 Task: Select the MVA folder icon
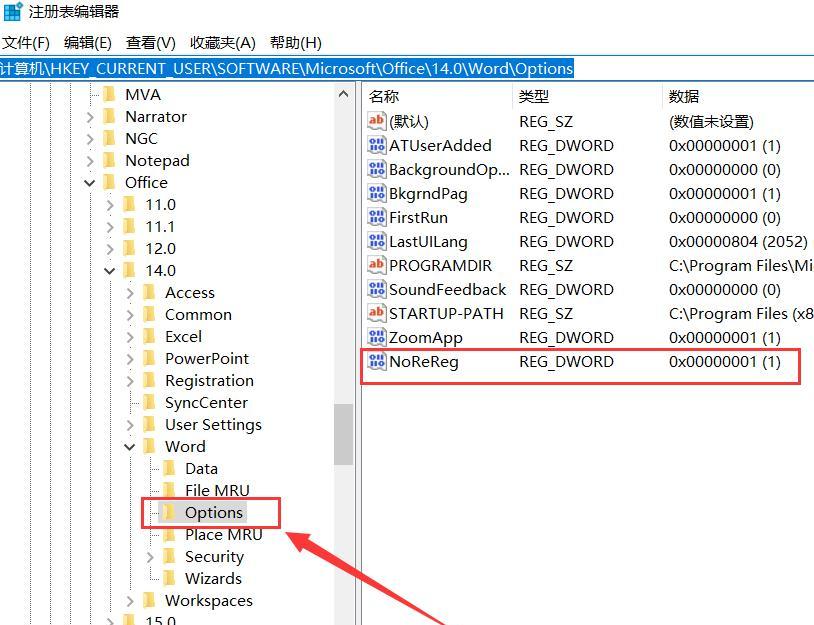[x=110, y=94]
